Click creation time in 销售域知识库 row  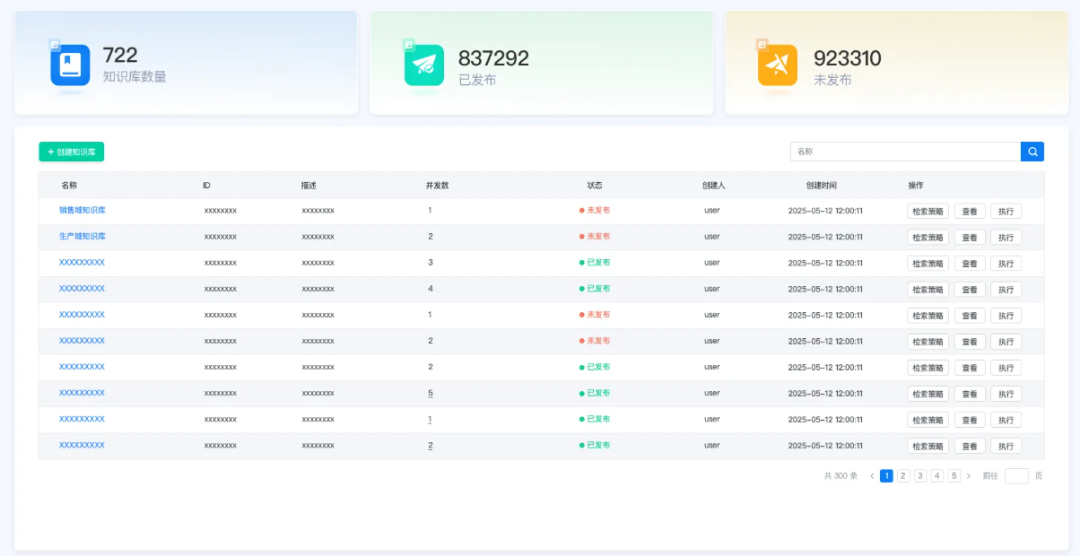pyautogui.click(x=825, y=210)
